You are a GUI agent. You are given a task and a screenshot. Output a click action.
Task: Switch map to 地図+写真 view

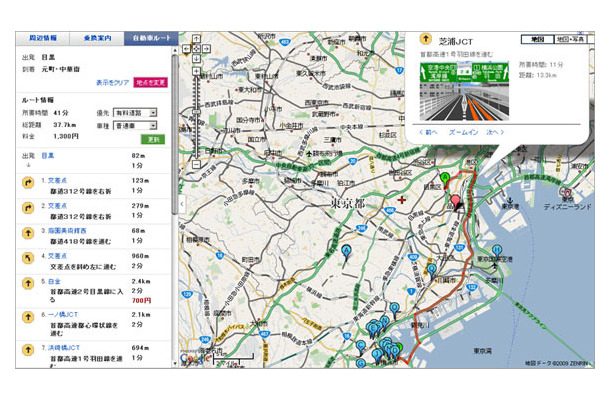click(x=570, y=39)
